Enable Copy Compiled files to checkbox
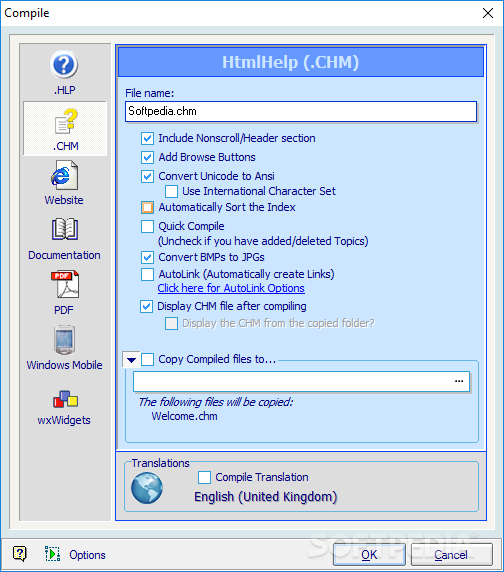Image resolution: width=504 pixels, height=572 pixels. [x=147, y=359]
